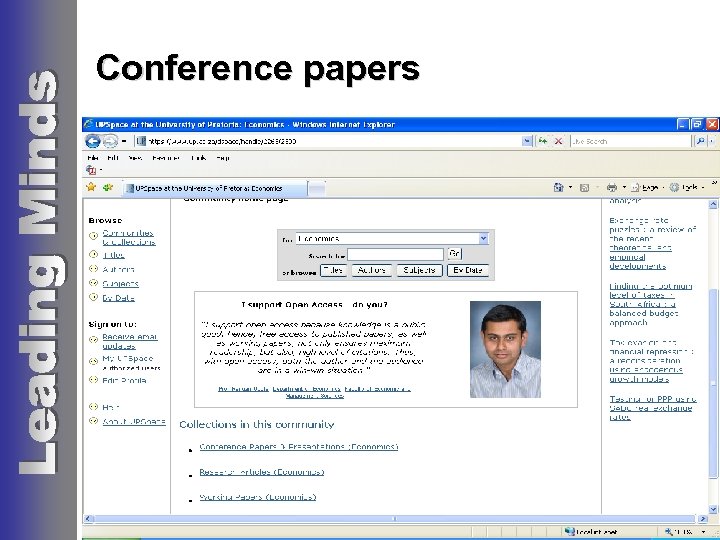Screen dimensions: 720x540
Task: Open the zoom level dropdown arrow in status bar
Action: (703, 532)
